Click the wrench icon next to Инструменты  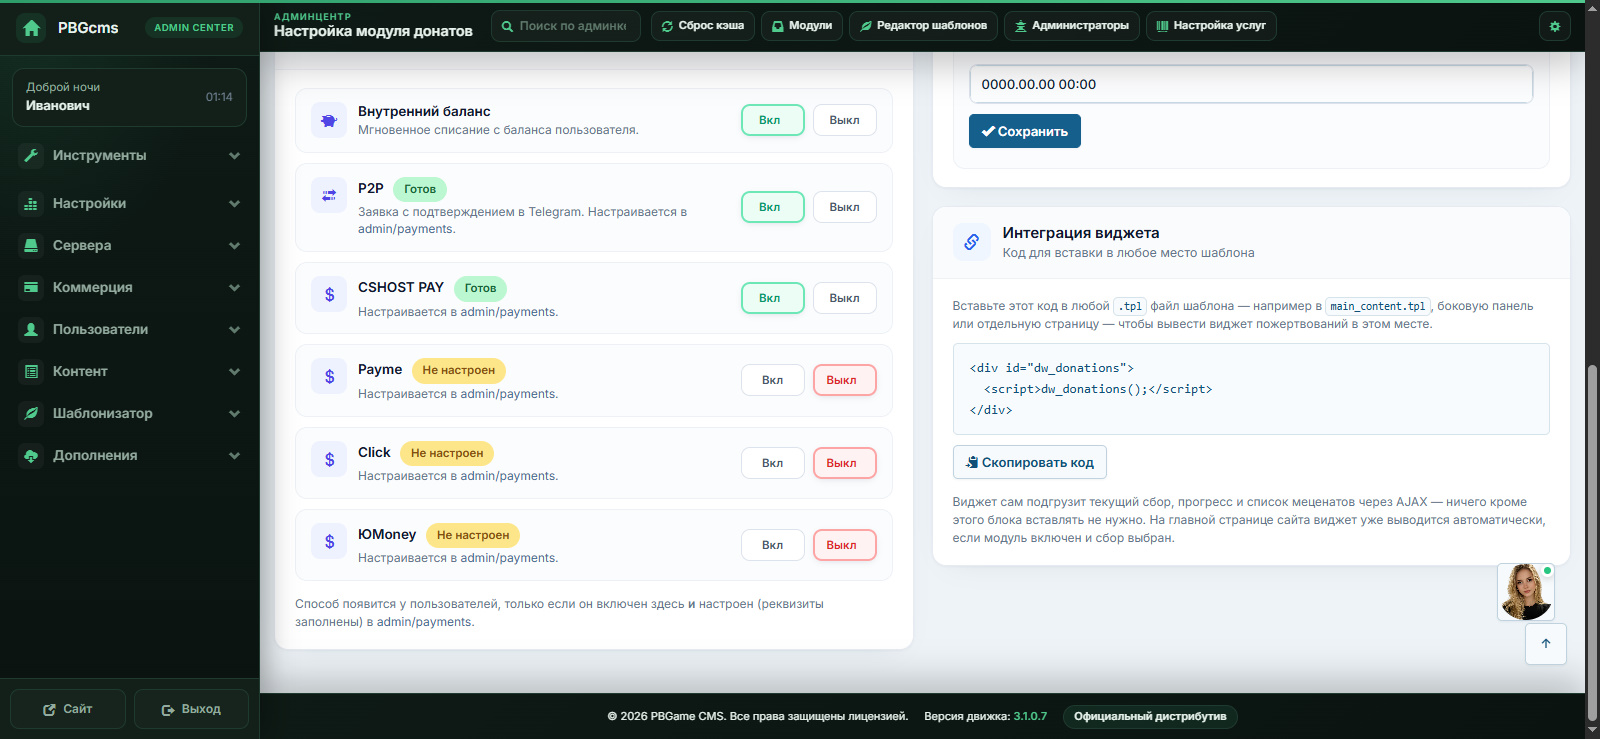click(x=31, y=155)
